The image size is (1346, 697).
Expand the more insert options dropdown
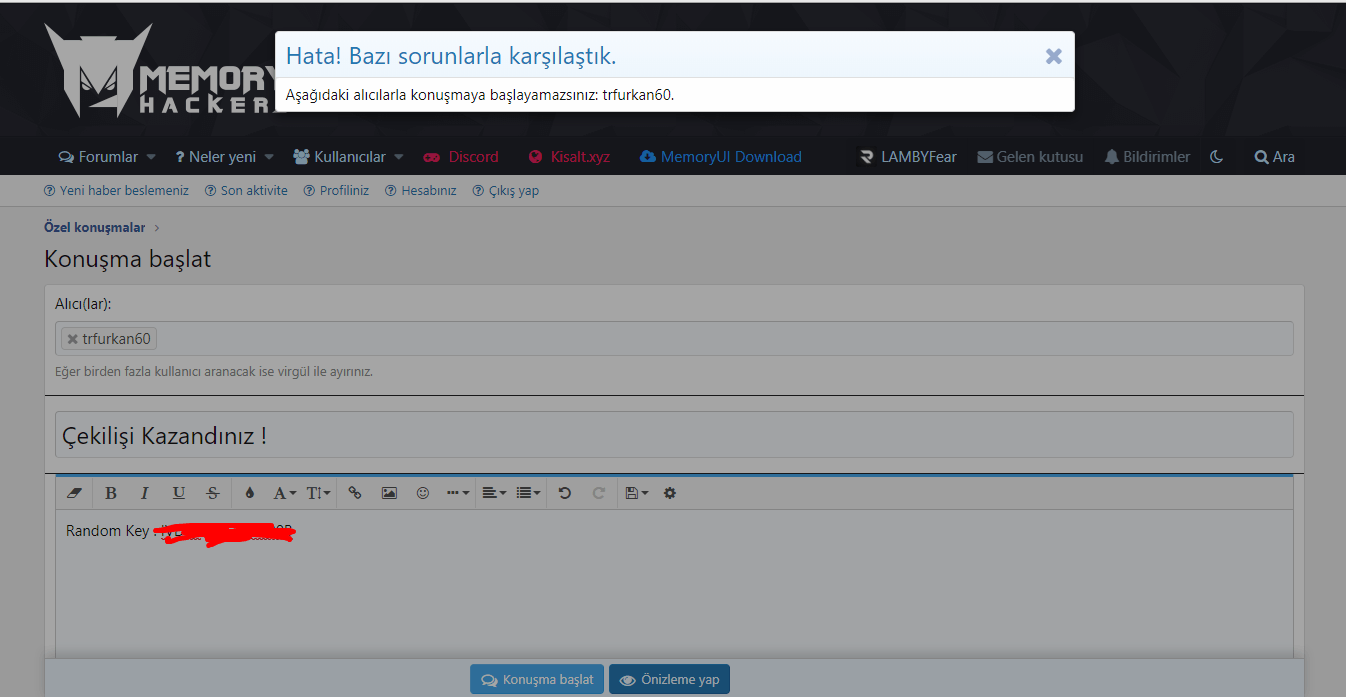coord(458,493)
